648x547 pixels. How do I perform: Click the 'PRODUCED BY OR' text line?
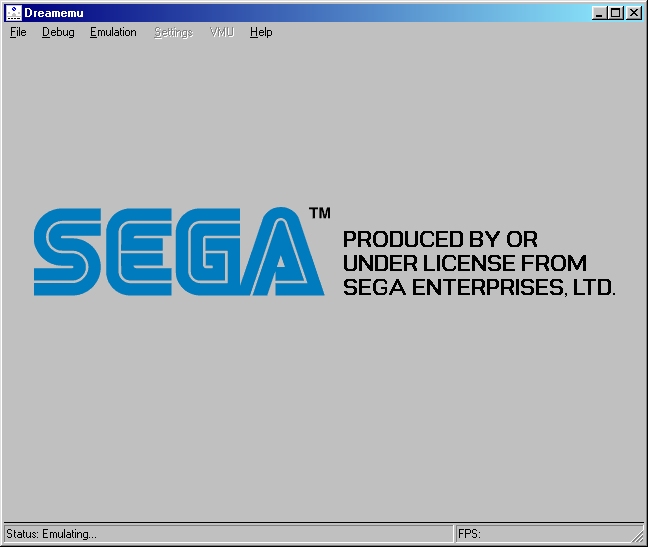click(441, 239)
